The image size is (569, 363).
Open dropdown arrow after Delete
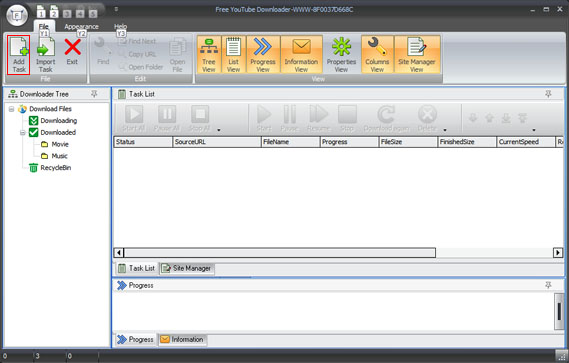(445, 130)
